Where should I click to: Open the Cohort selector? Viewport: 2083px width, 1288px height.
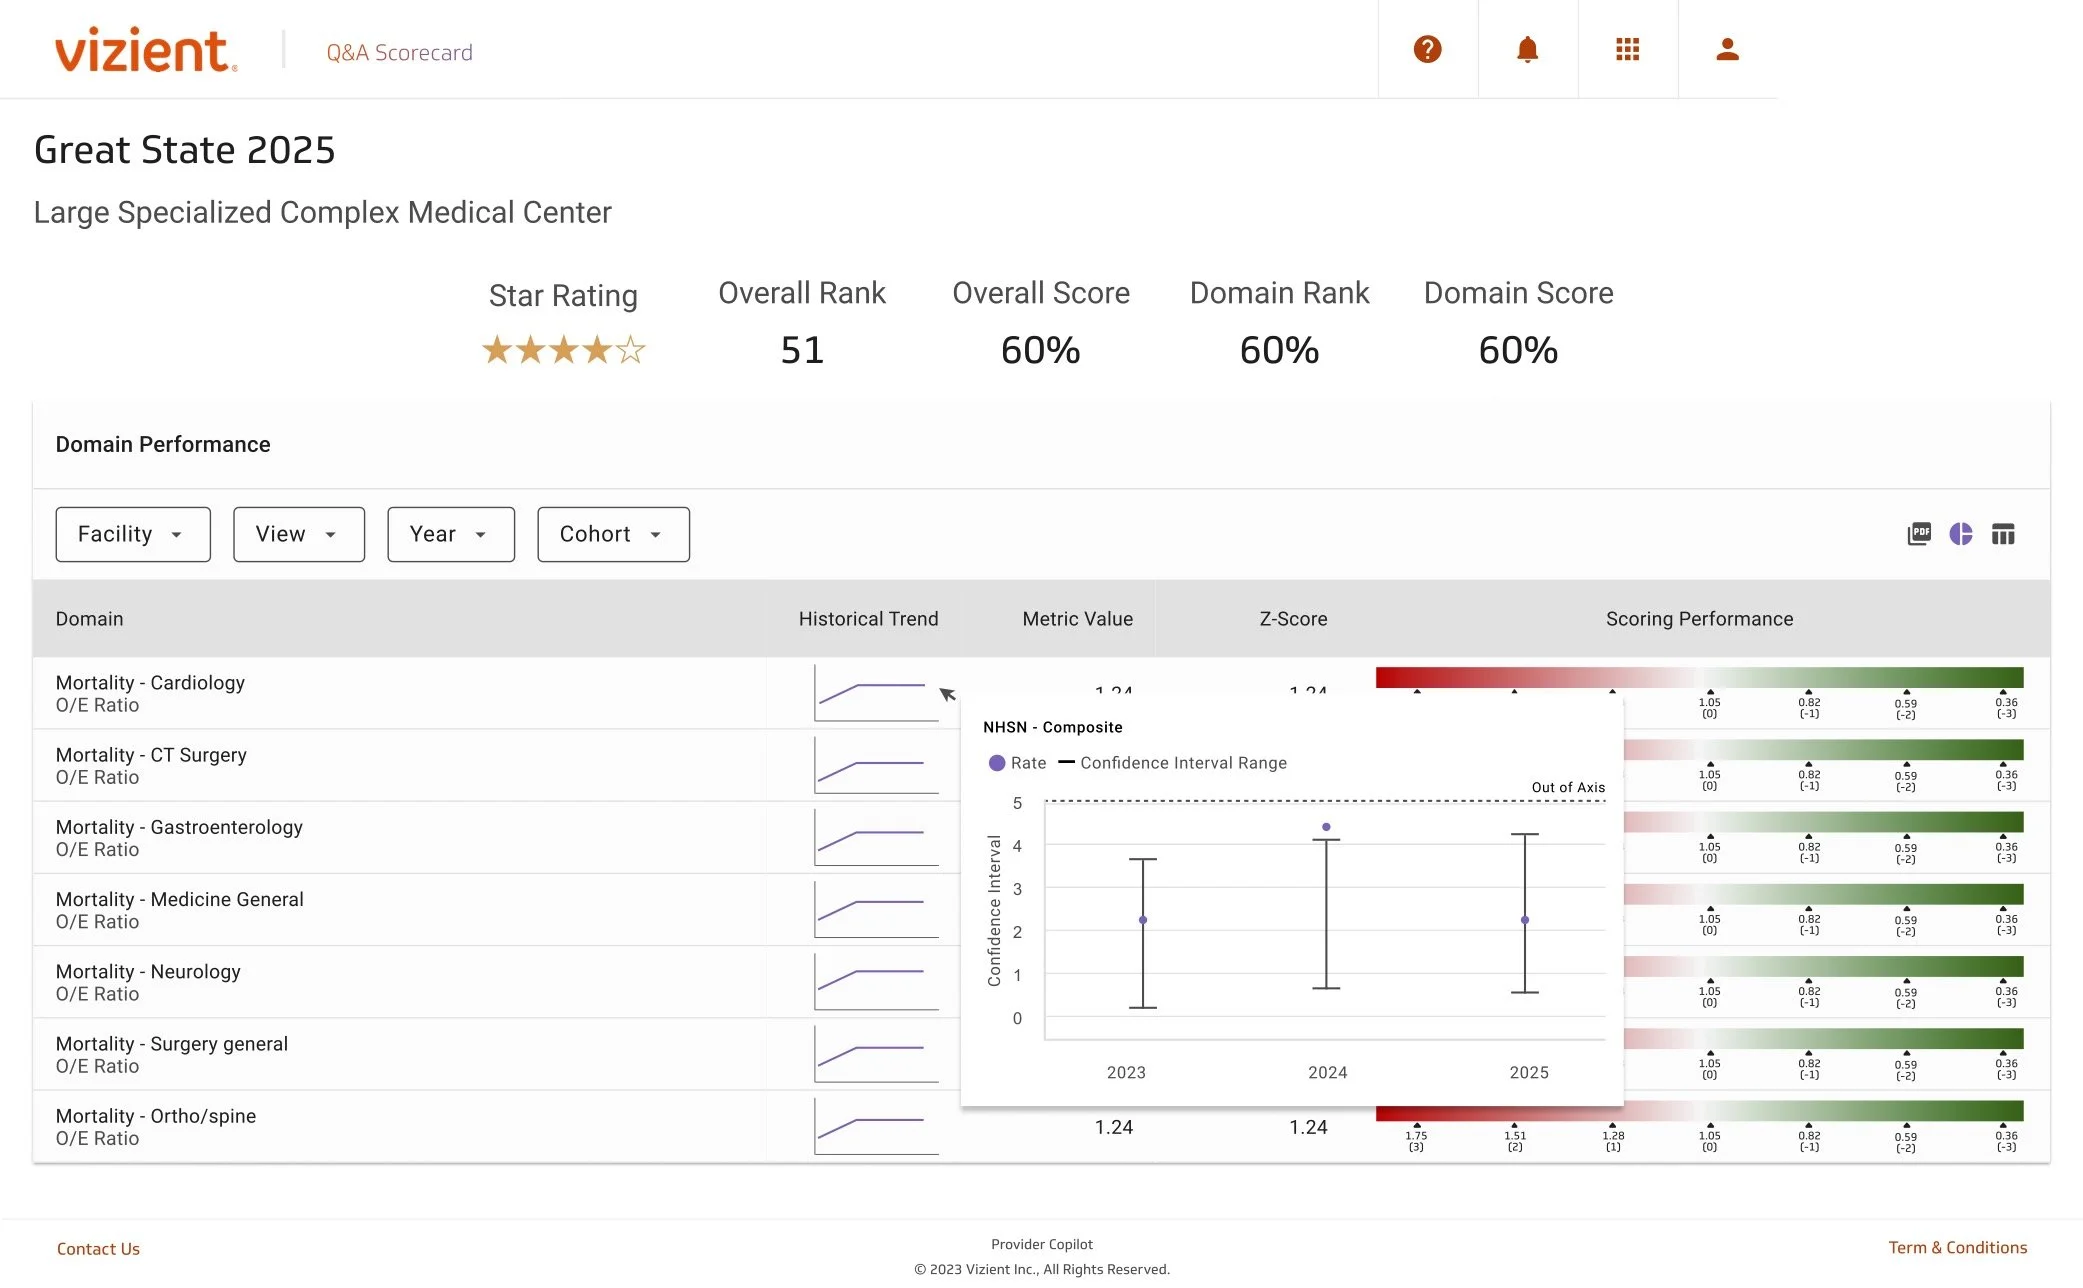point(612,534)
